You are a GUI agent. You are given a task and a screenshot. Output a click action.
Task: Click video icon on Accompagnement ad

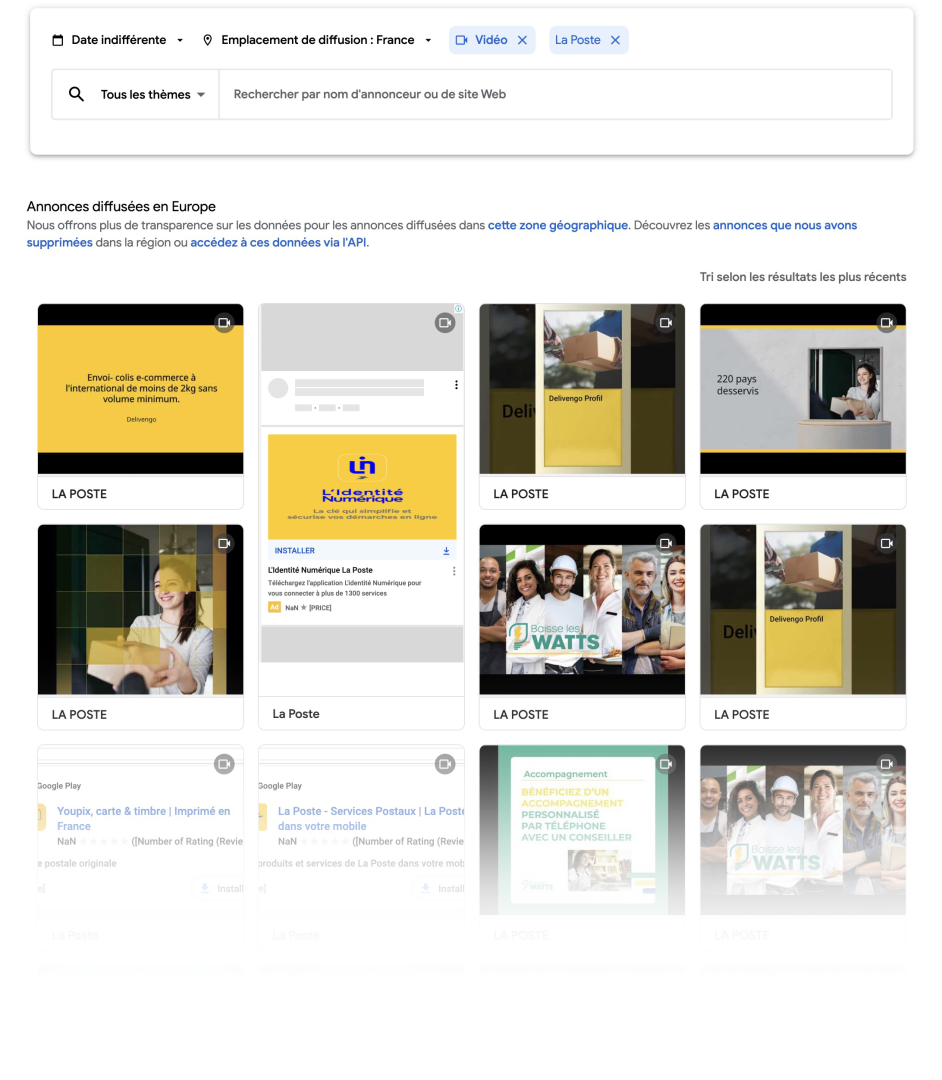(x=666, y=764)
